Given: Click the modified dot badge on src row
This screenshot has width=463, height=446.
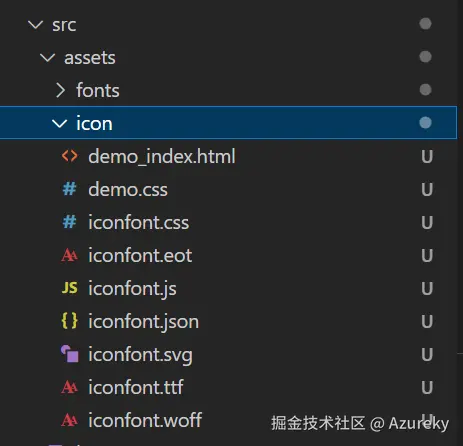Looking at the screenshot, I should [425, 24].
